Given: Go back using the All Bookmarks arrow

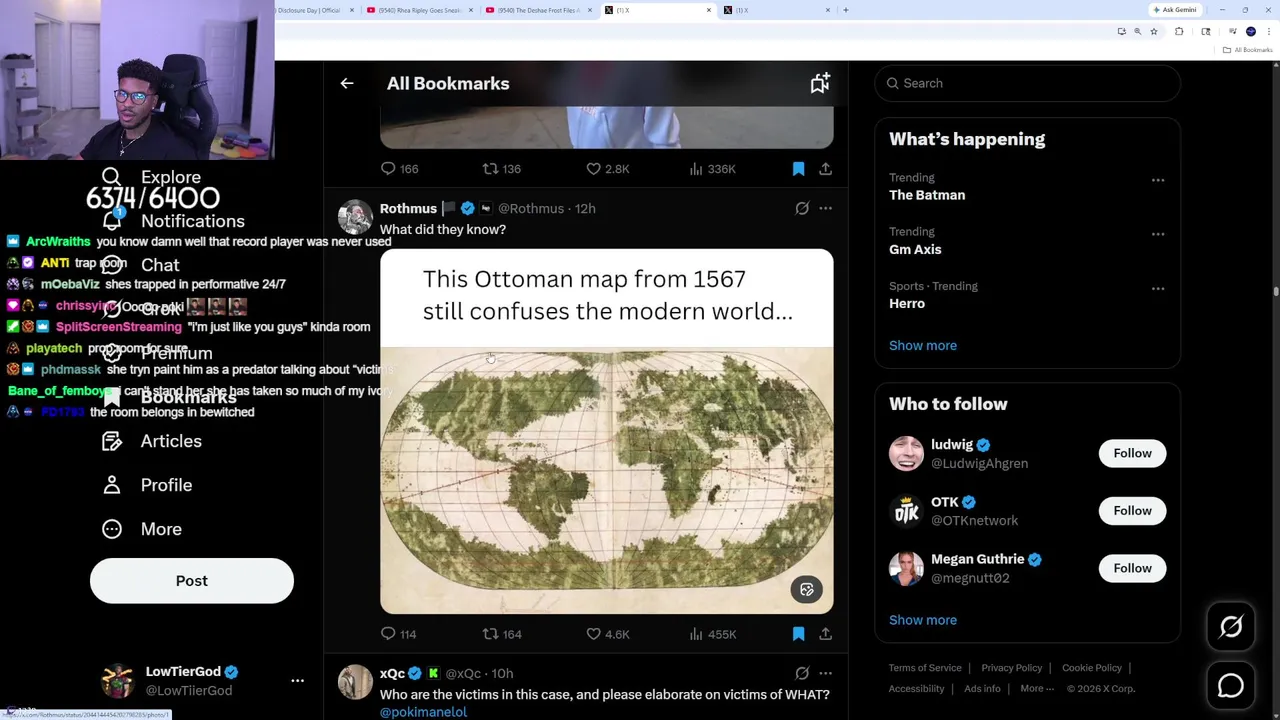Looking at the screenshot, I should click(347, 84).
